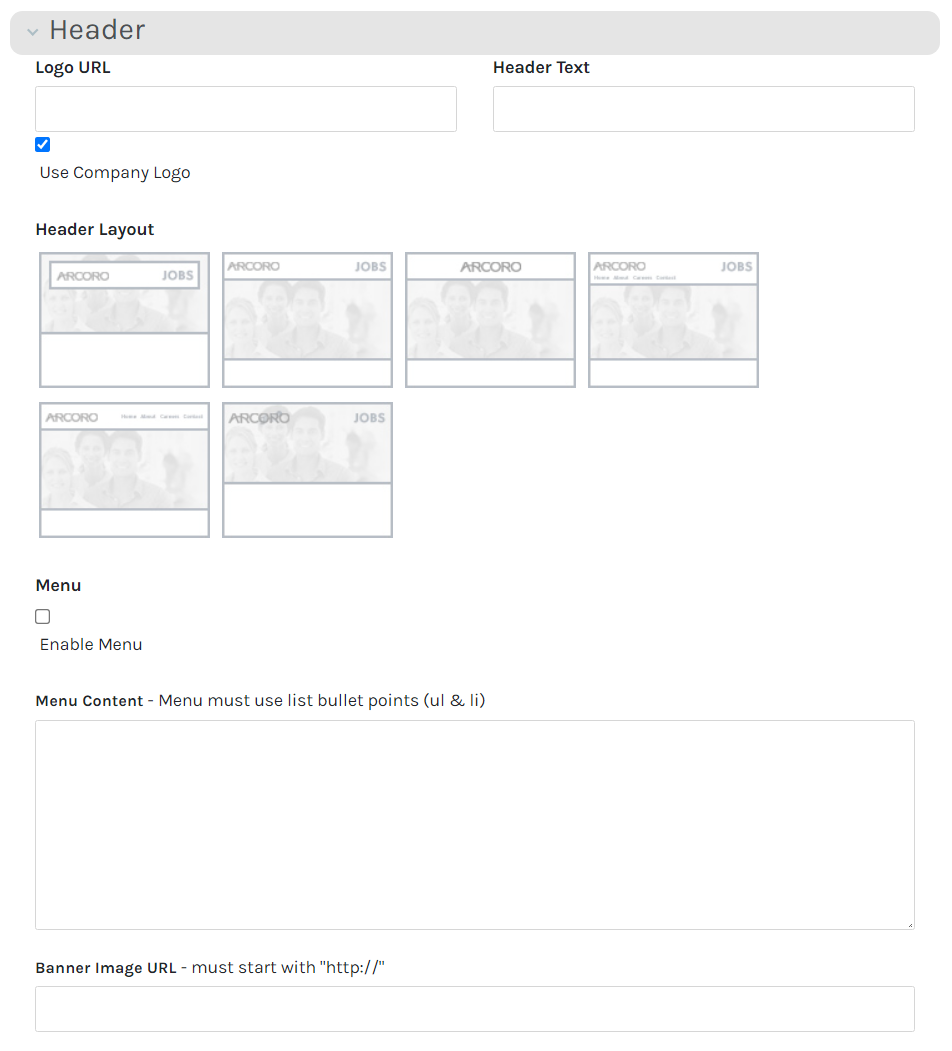Focus the Logo URL input field

245,109
